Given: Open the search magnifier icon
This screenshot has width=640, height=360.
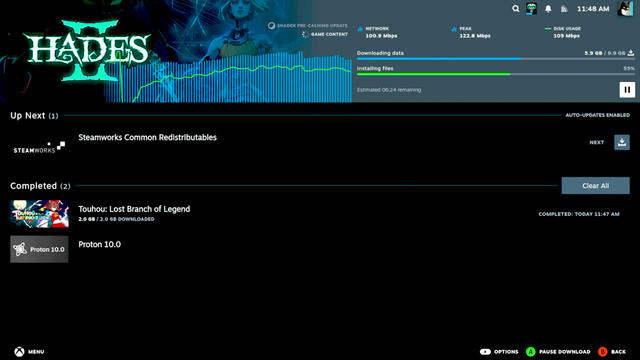Looking at the screenshot, I should 516,9.
